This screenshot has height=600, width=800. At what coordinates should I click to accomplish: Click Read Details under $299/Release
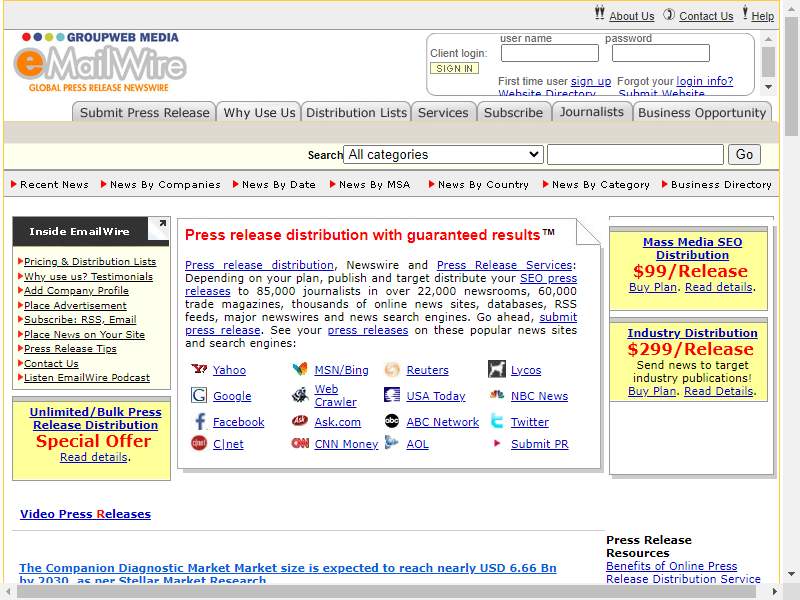718,391
